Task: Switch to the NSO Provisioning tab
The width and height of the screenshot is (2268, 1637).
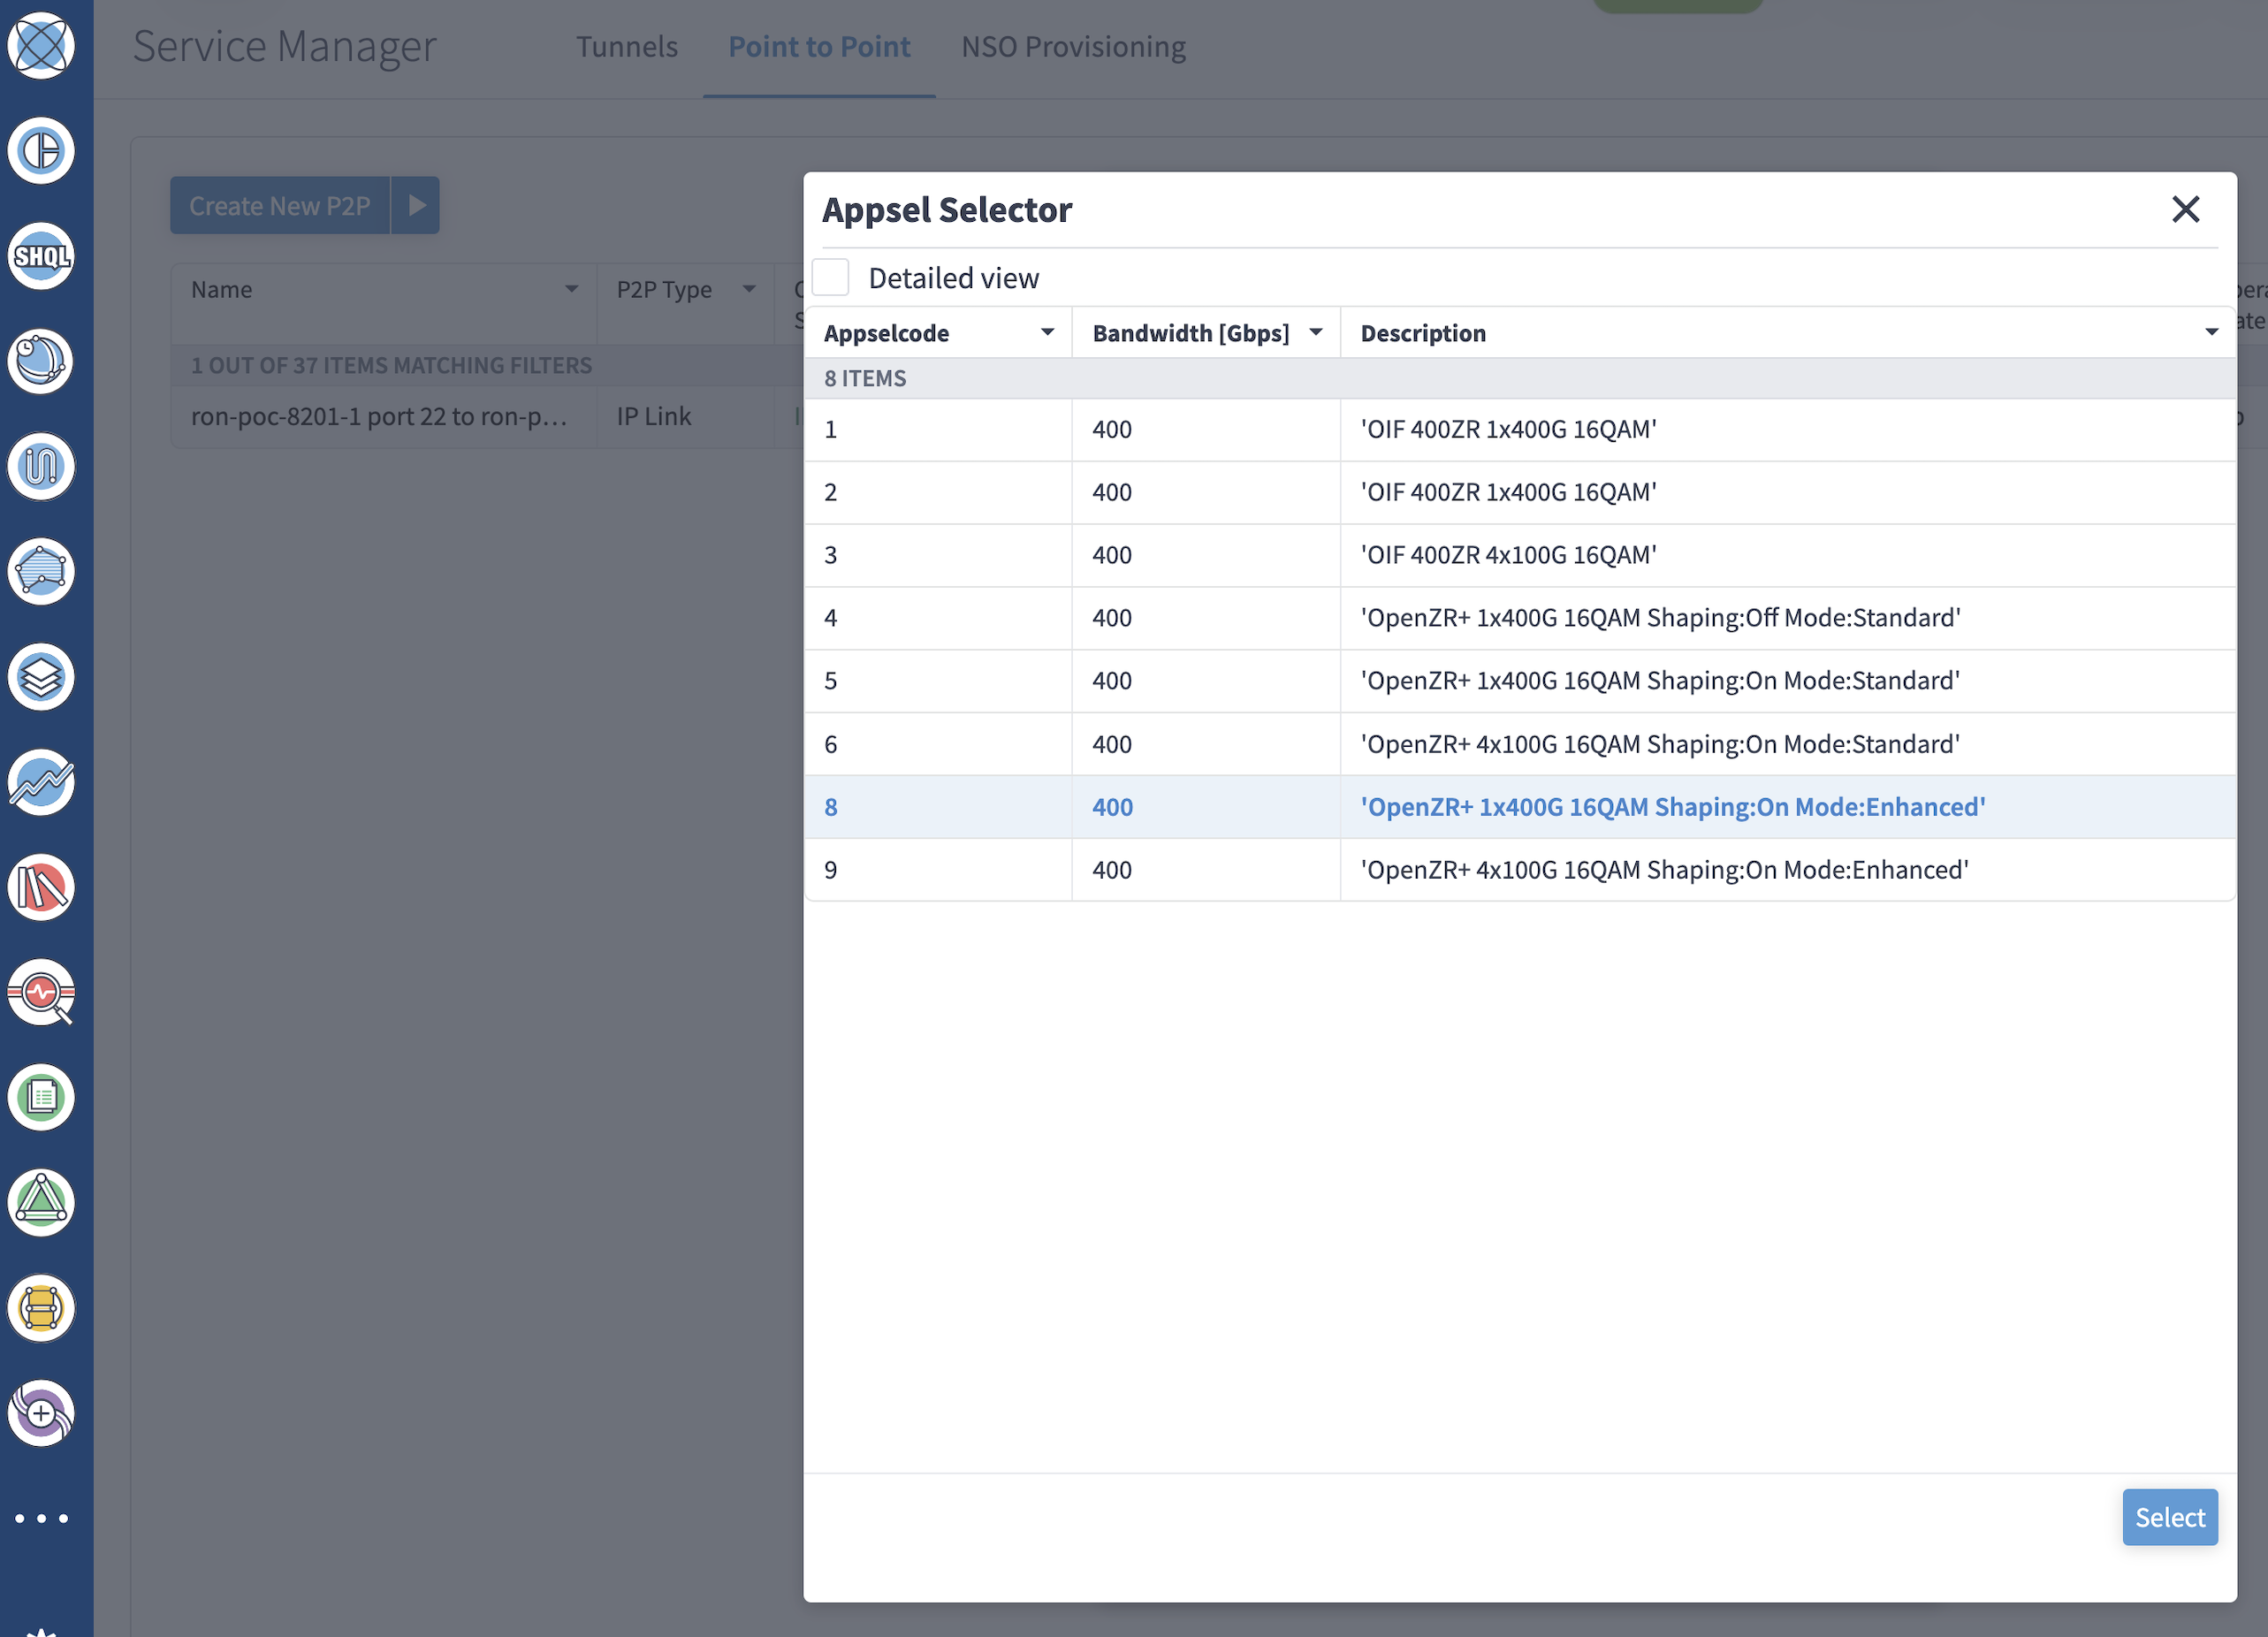Action: coord(1073,47)
